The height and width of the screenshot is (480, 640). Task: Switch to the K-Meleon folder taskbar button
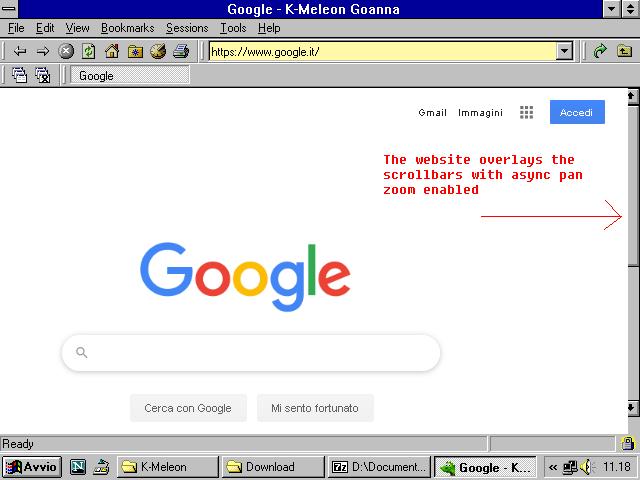[168, 467]
